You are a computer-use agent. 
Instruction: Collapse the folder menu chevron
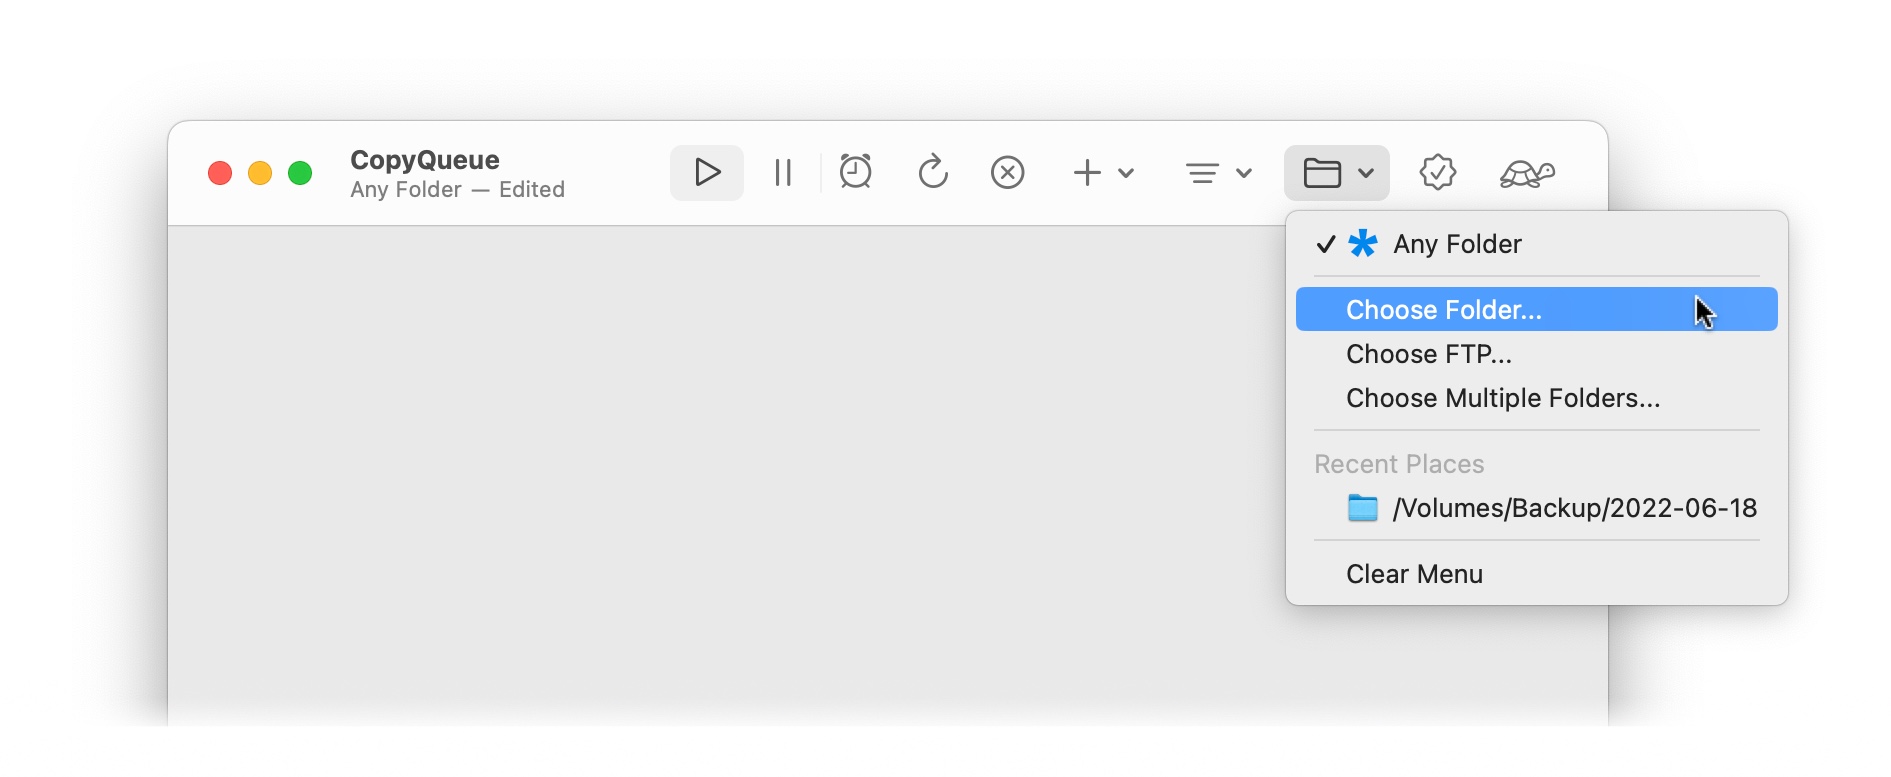coord(1366,173)
